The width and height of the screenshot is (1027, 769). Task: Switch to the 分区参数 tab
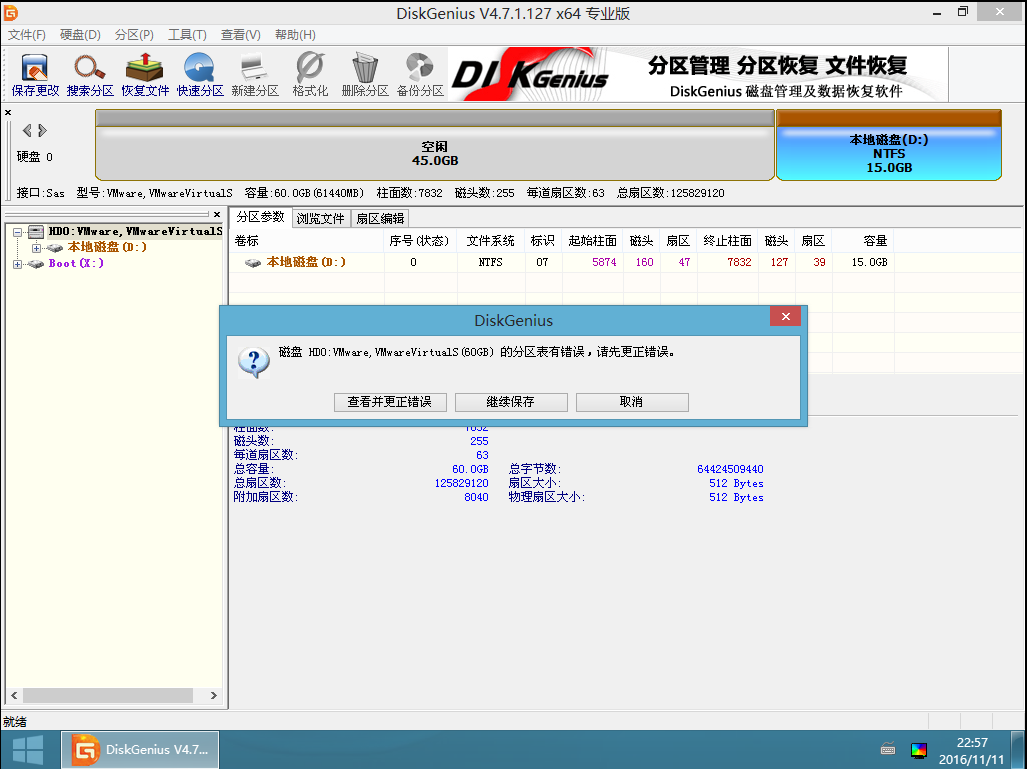260,217
